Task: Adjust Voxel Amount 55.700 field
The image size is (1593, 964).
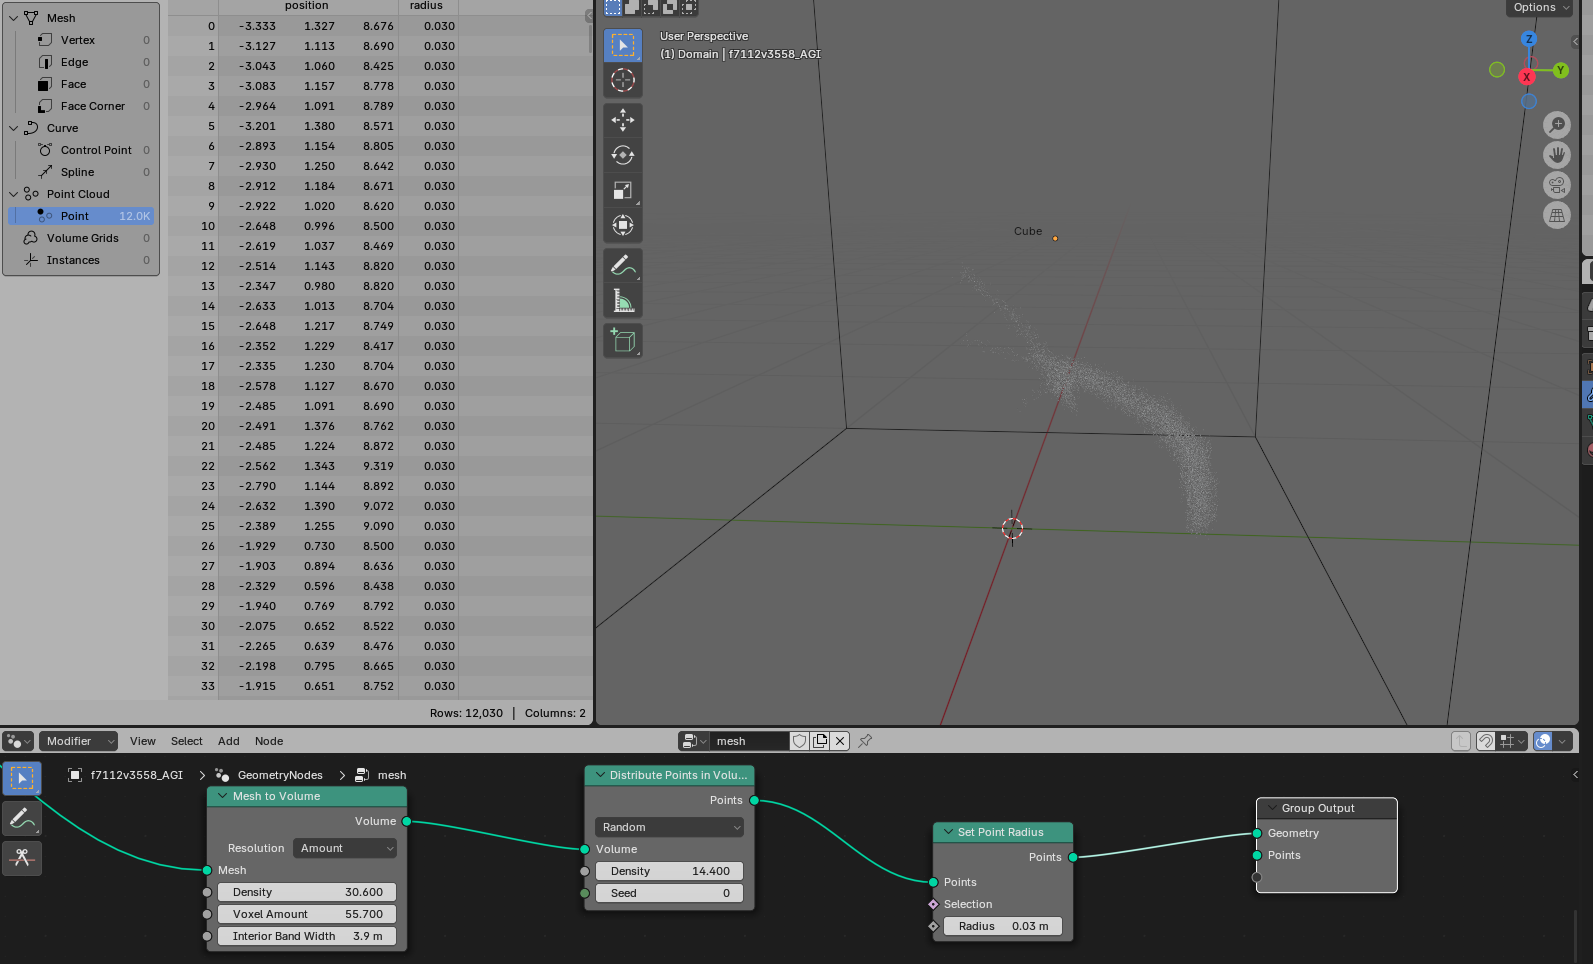Action: pyautogui.click(x=307, y=914)
